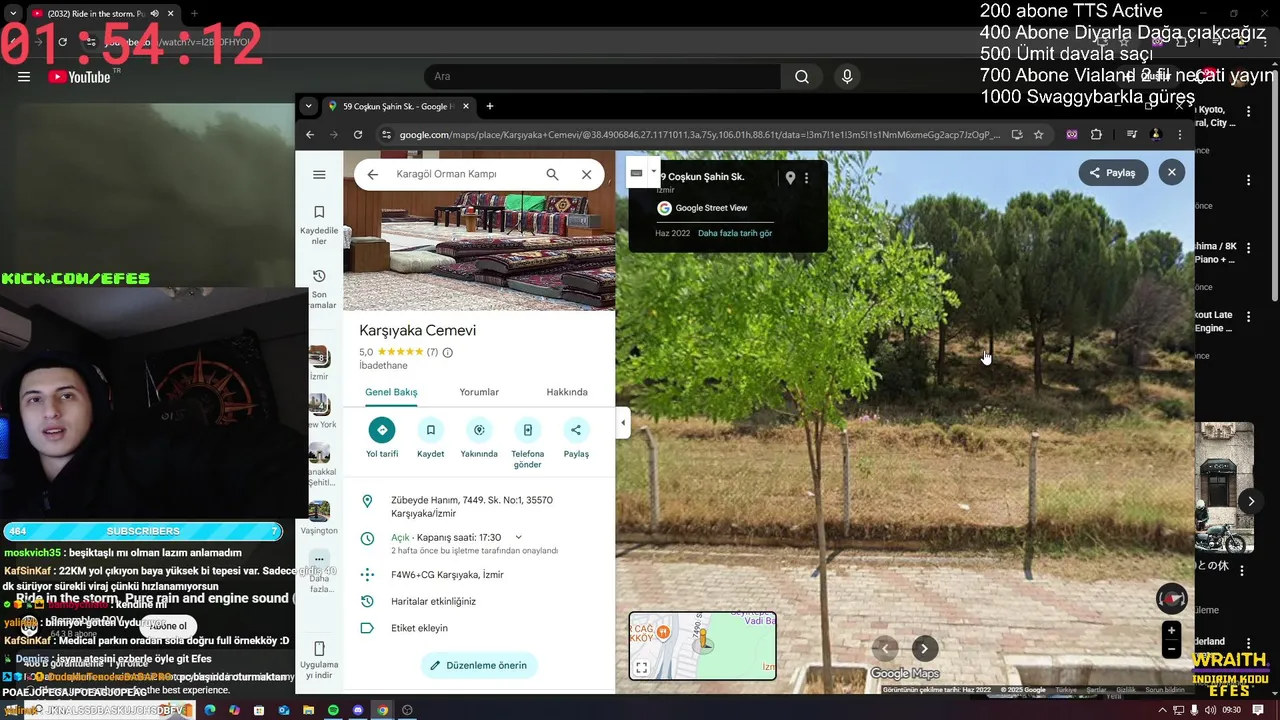The image size is (1280, 720).
Task: Open Kaydedilenler (saved places) in Maps sidebar
Action: (x=319, y=225)
